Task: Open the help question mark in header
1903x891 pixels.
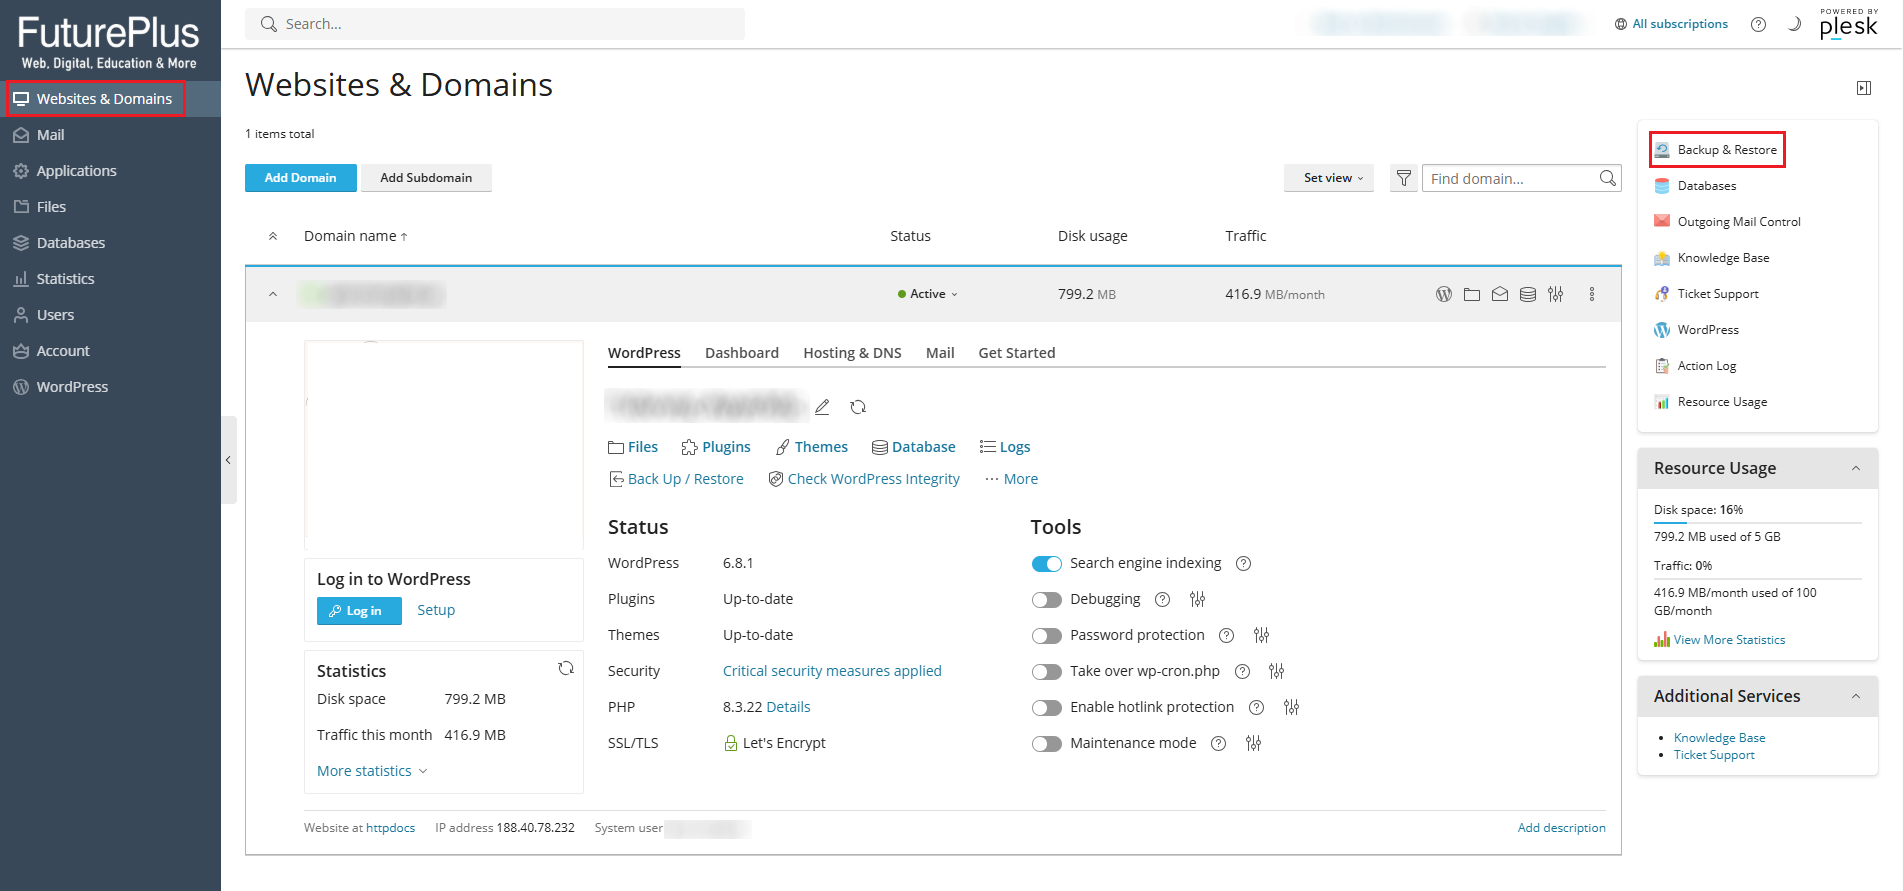Action: coord(1758,24)
